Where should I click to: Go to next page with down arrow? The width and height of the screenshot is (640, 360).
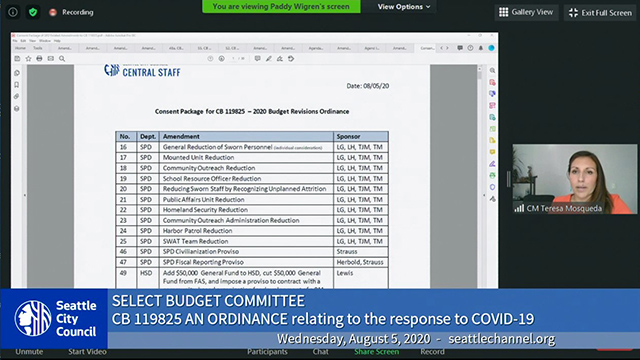(222, 59)
